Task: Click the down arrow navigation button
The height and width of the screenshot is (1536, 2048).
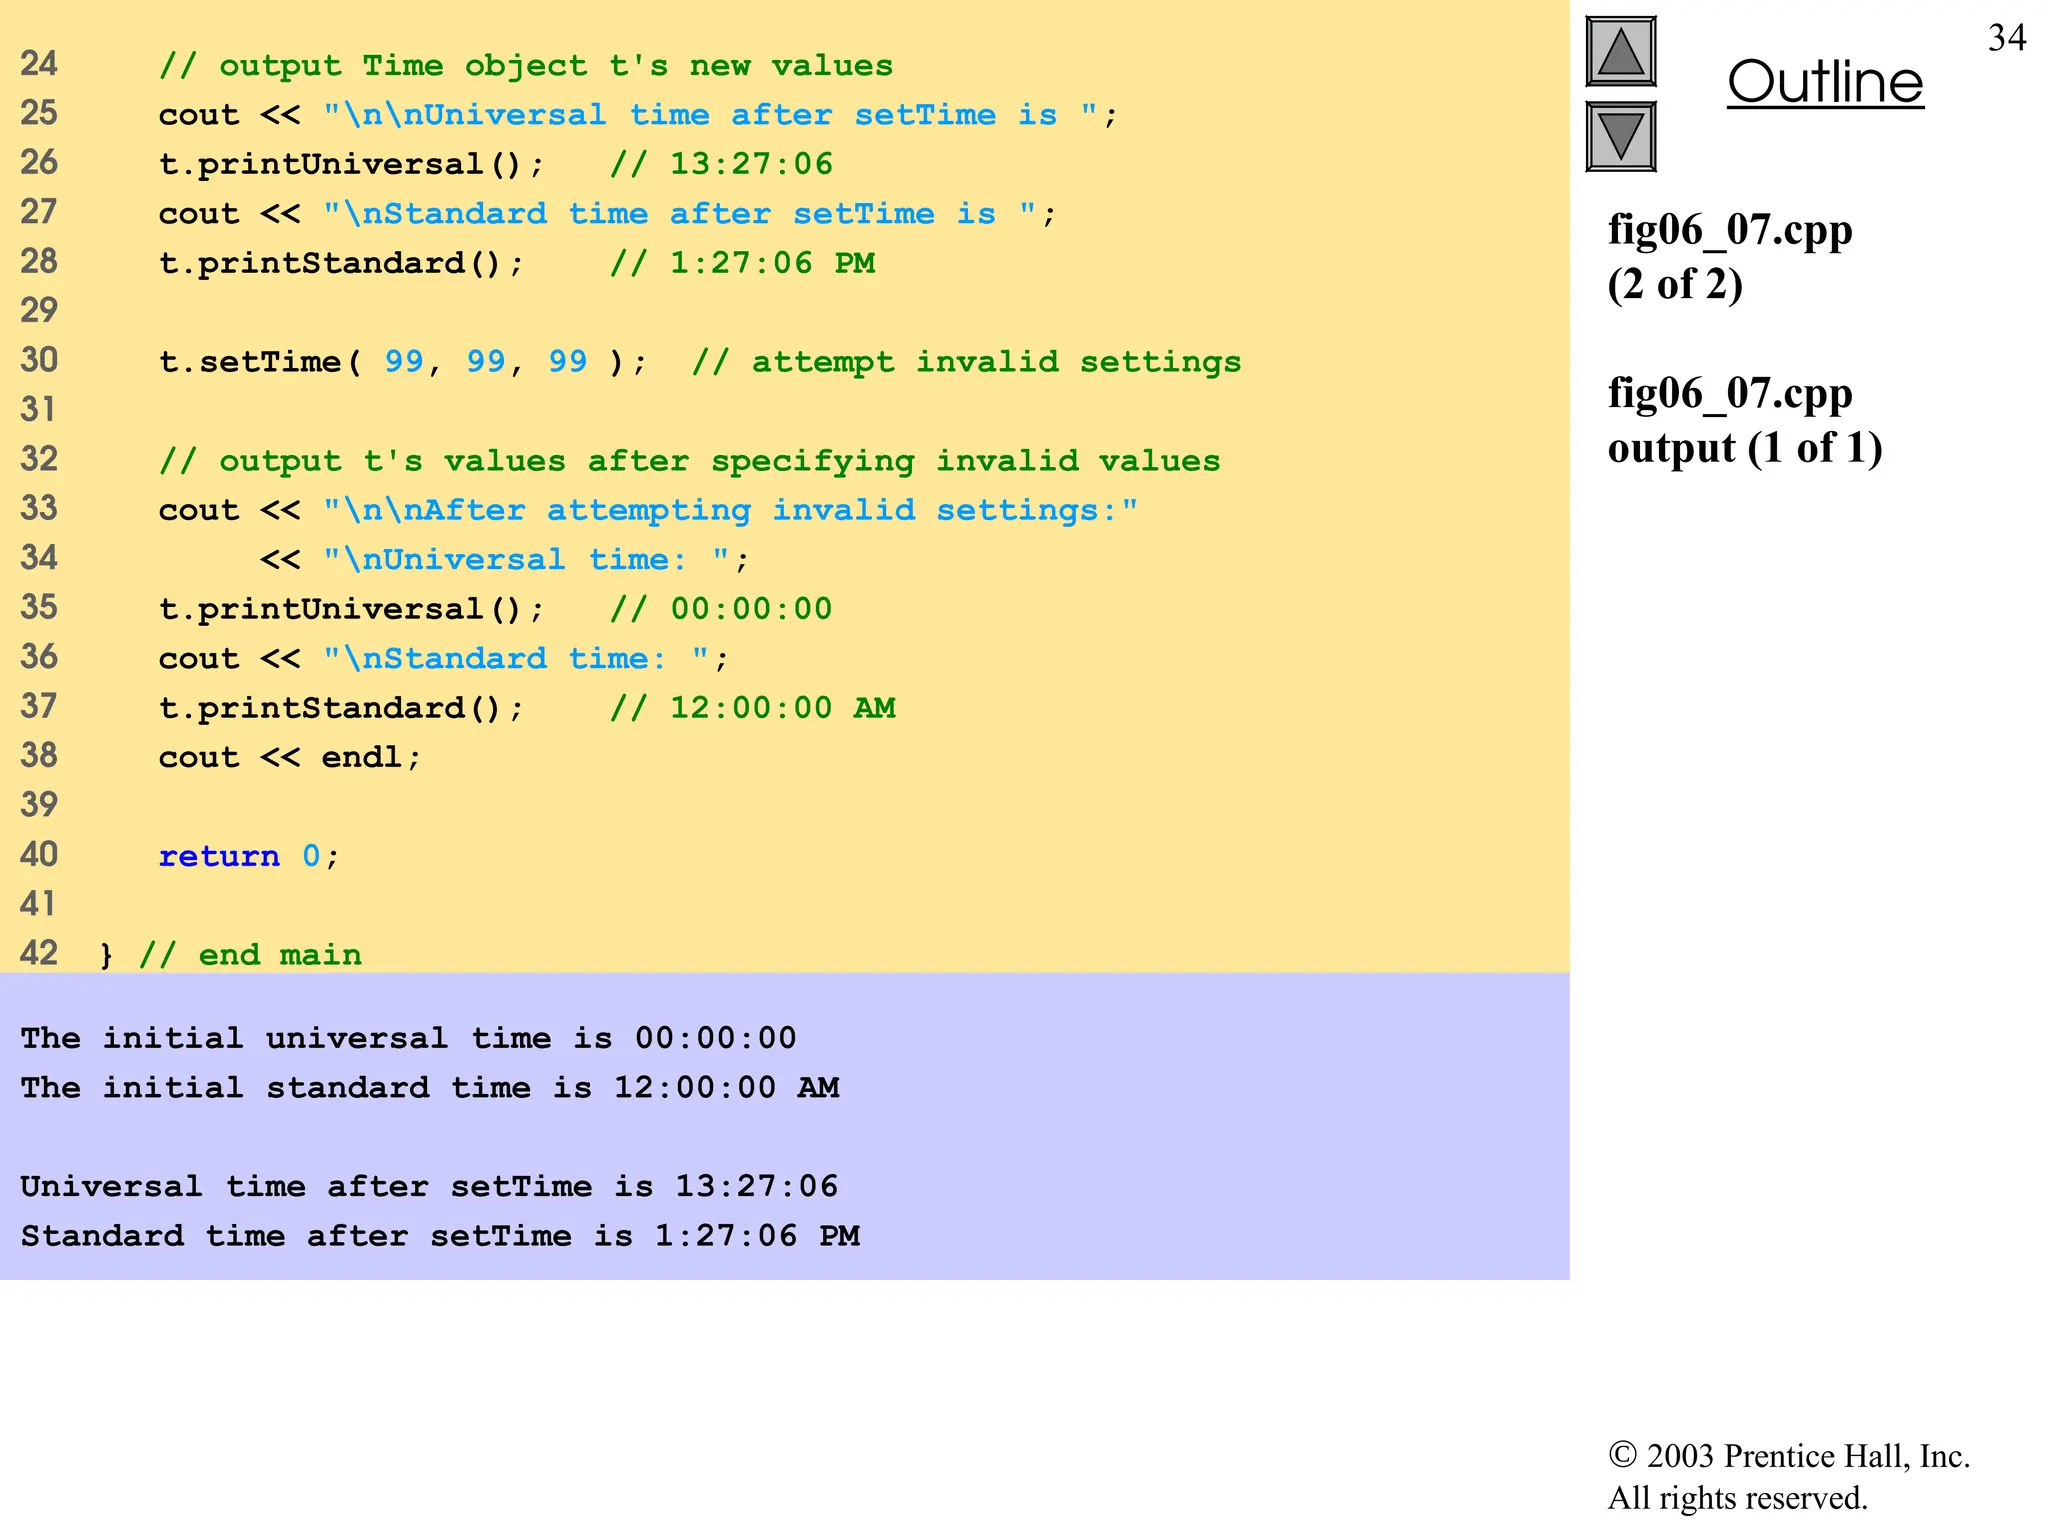Action: (x=1620, y=137)
